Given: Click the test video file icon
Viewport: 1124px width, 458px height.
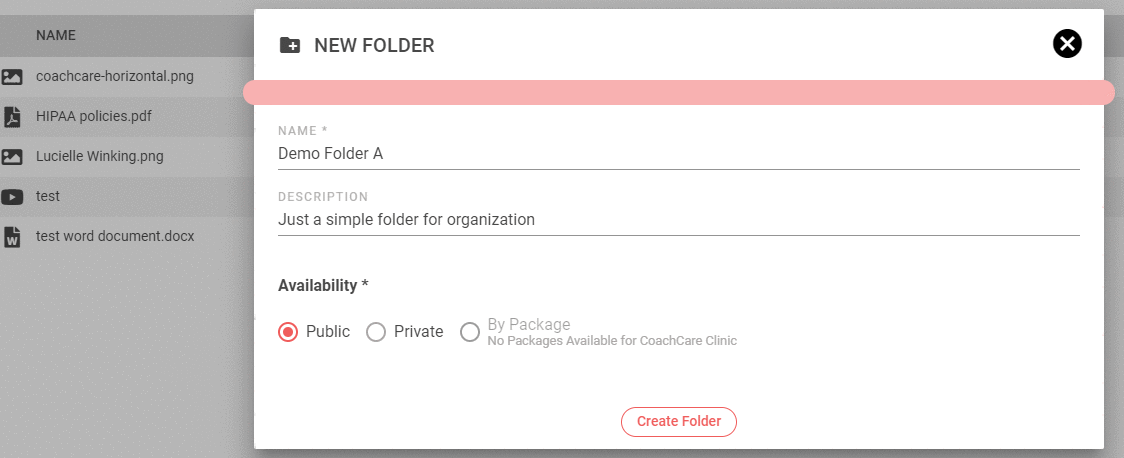Looking at the screenshot, I should [x=12, y=197].
